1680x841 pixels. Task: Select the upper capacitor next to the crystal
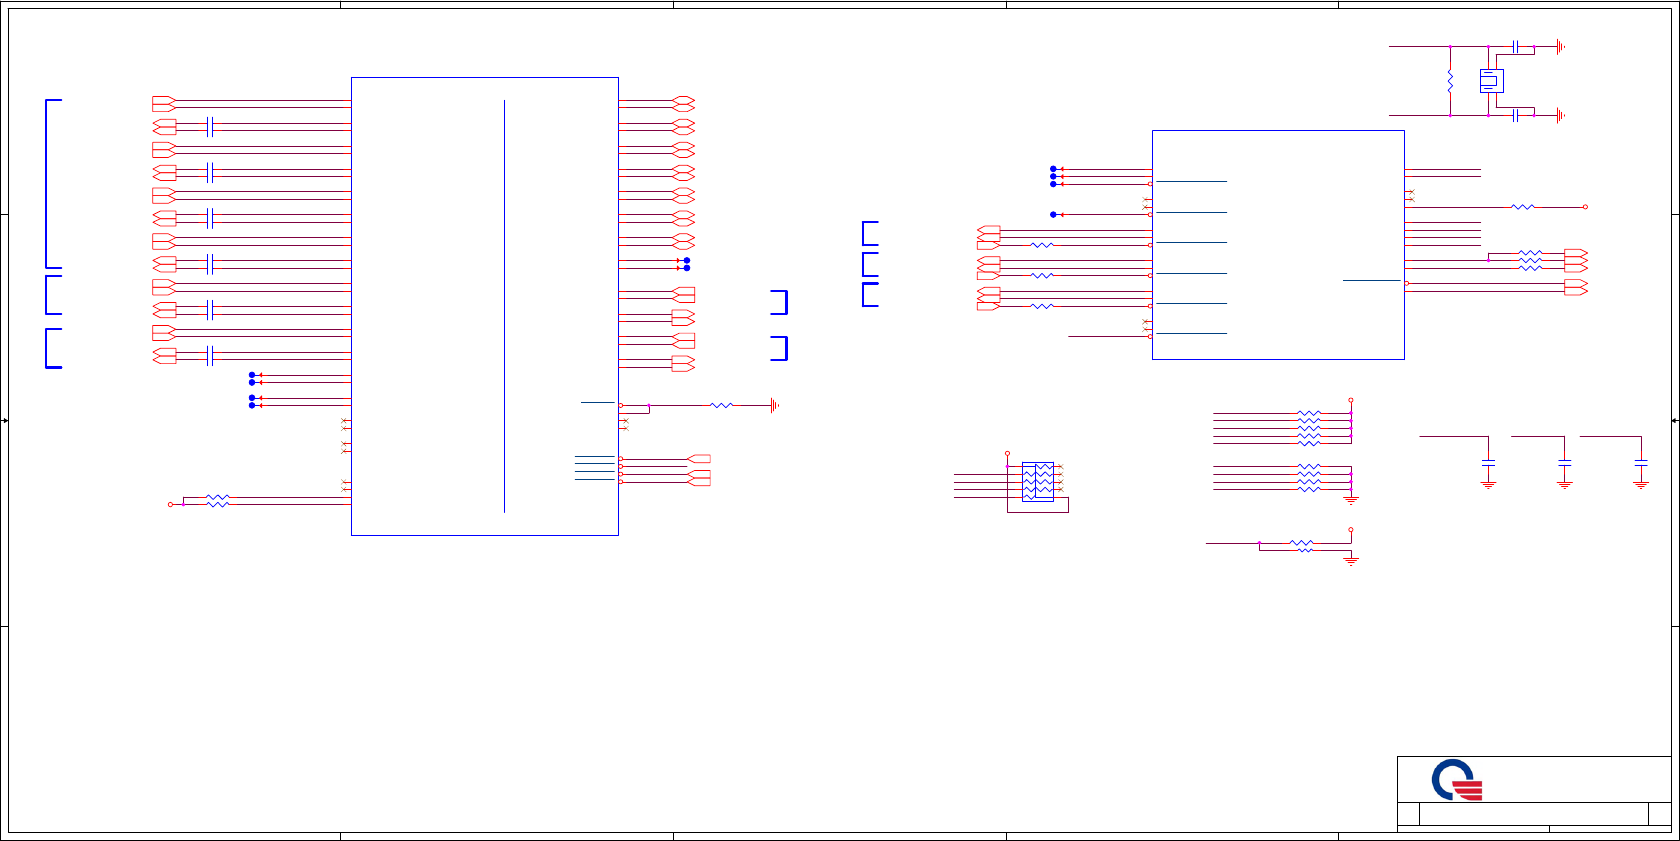point(1517,46)
